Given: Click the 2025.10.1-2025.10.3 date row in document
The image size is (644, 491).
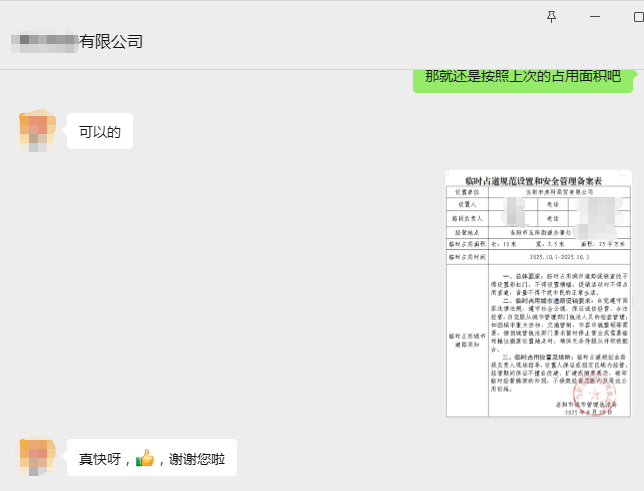Looking at the screenshot, I should [x=557, y=256].
